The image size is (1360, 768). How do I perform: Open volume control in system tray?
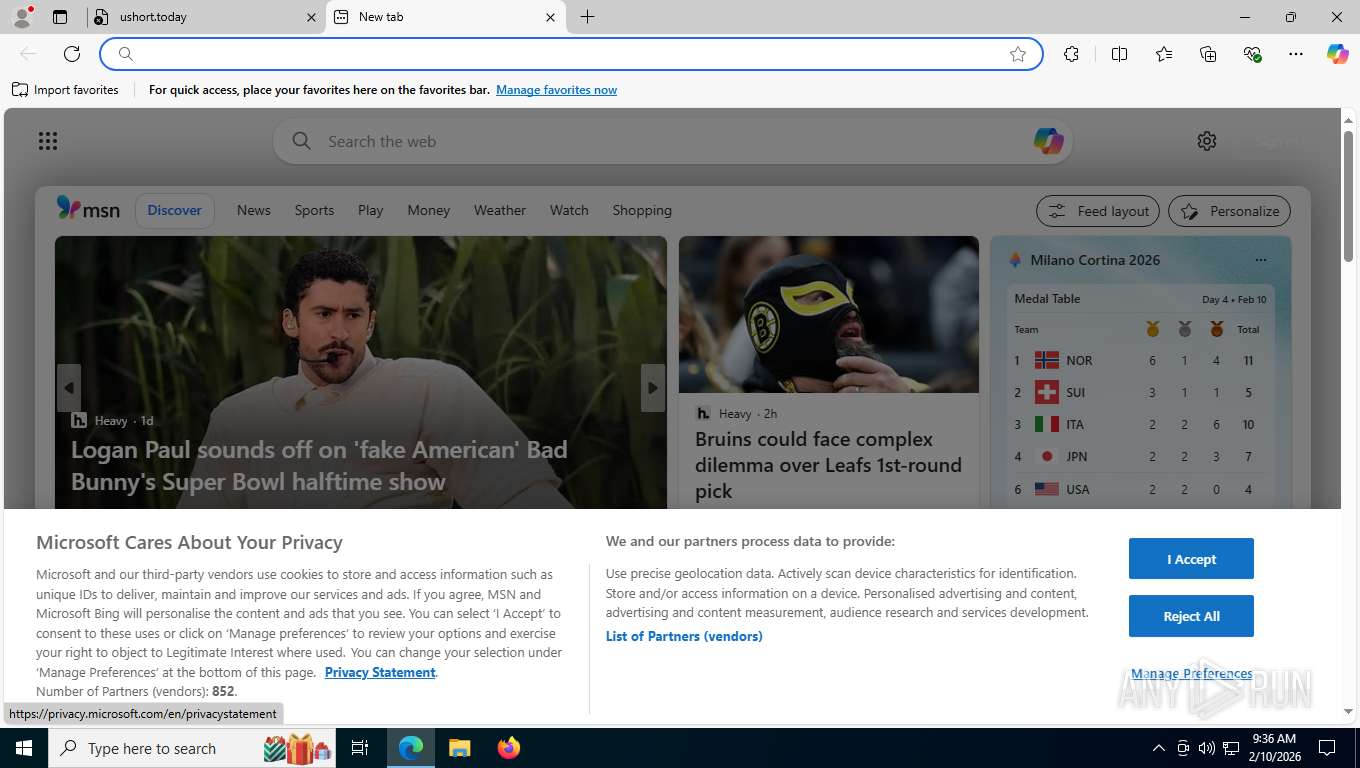[x=1206, y=748]
